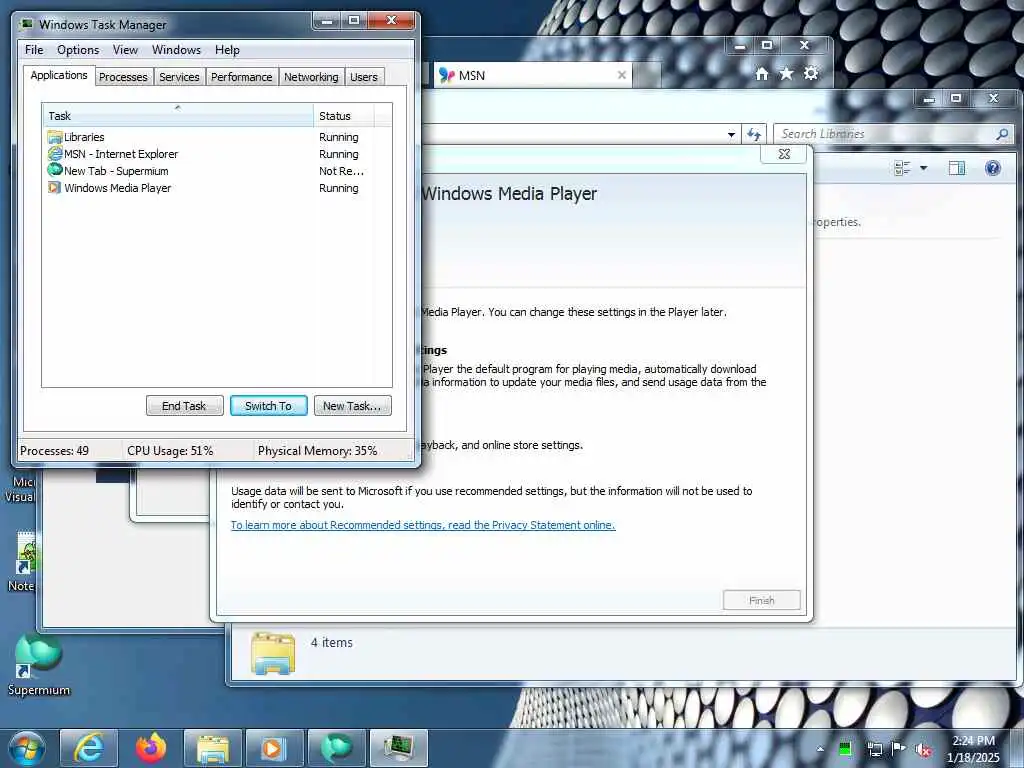Select the Libraries task row
The height and width of the screenshot is (768, 1024).
217,137
